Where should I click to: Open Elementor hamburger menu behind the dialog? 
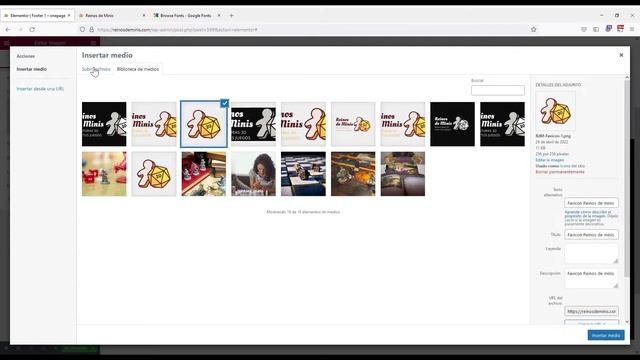7,42
